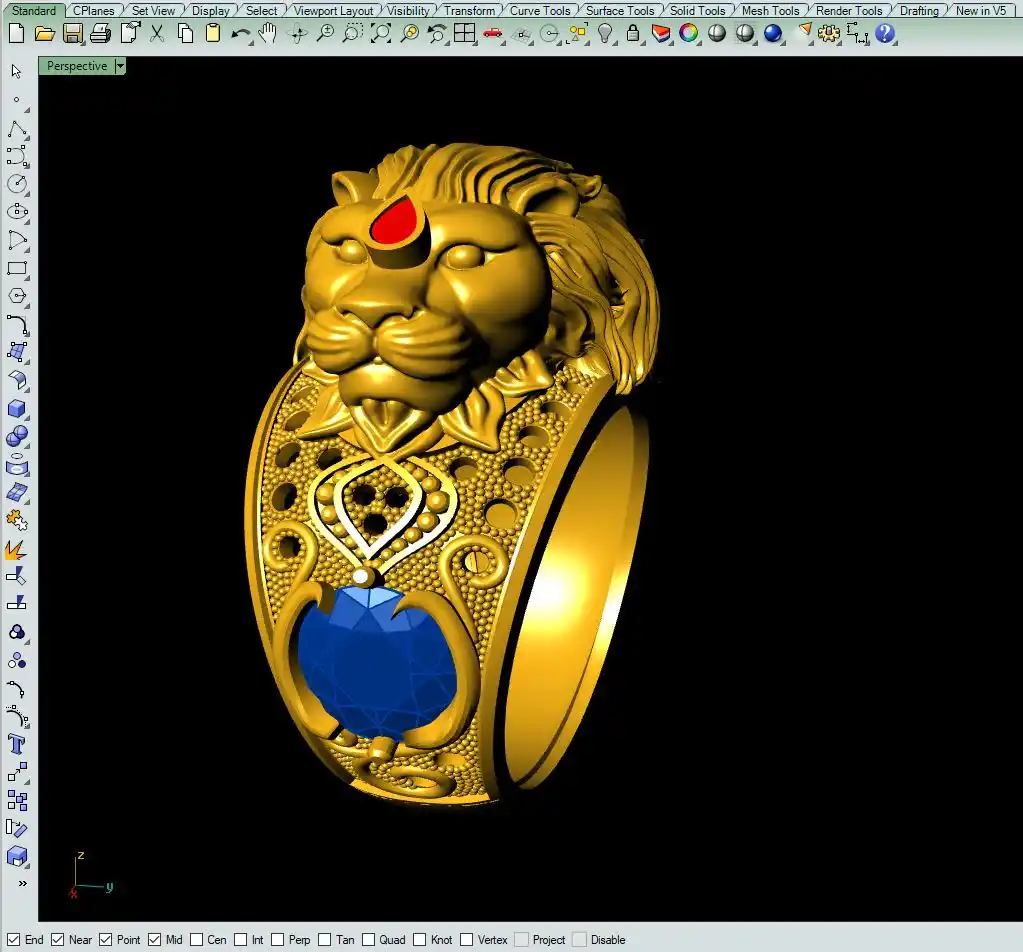Click the Open file folder icon
This screenshot has width=1023, height=952.
pyautogui.click(x=44, y=33)
